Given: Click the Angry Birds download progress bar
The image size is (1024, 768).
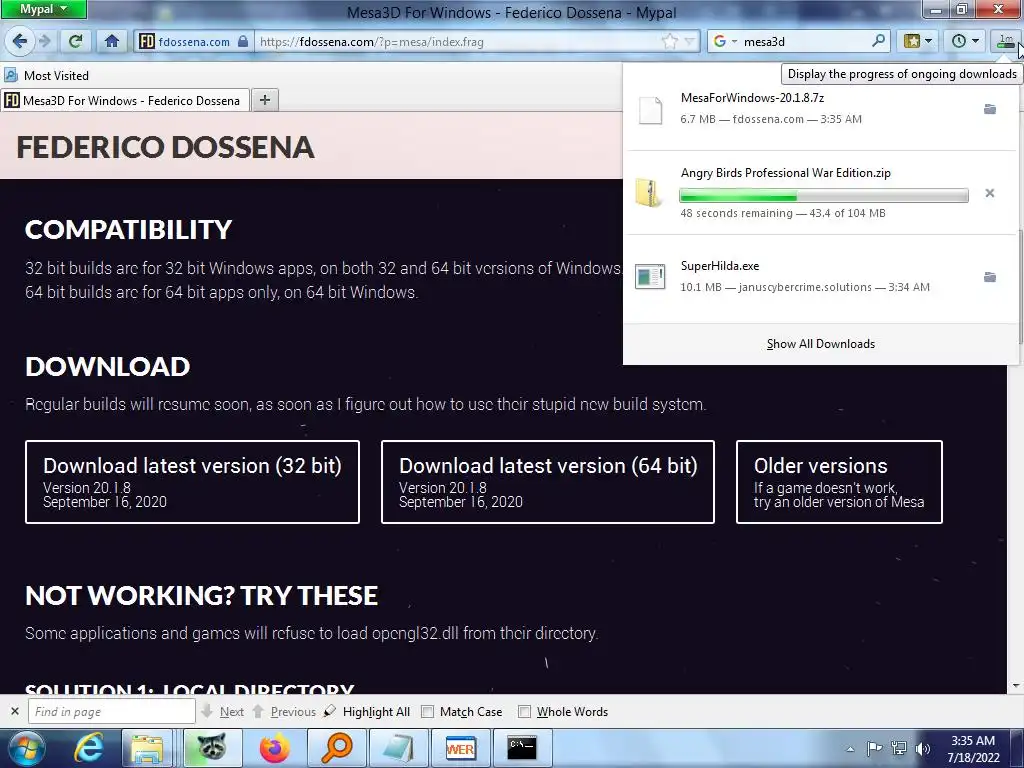Looking at the screenshot, I should click(824, 195).
